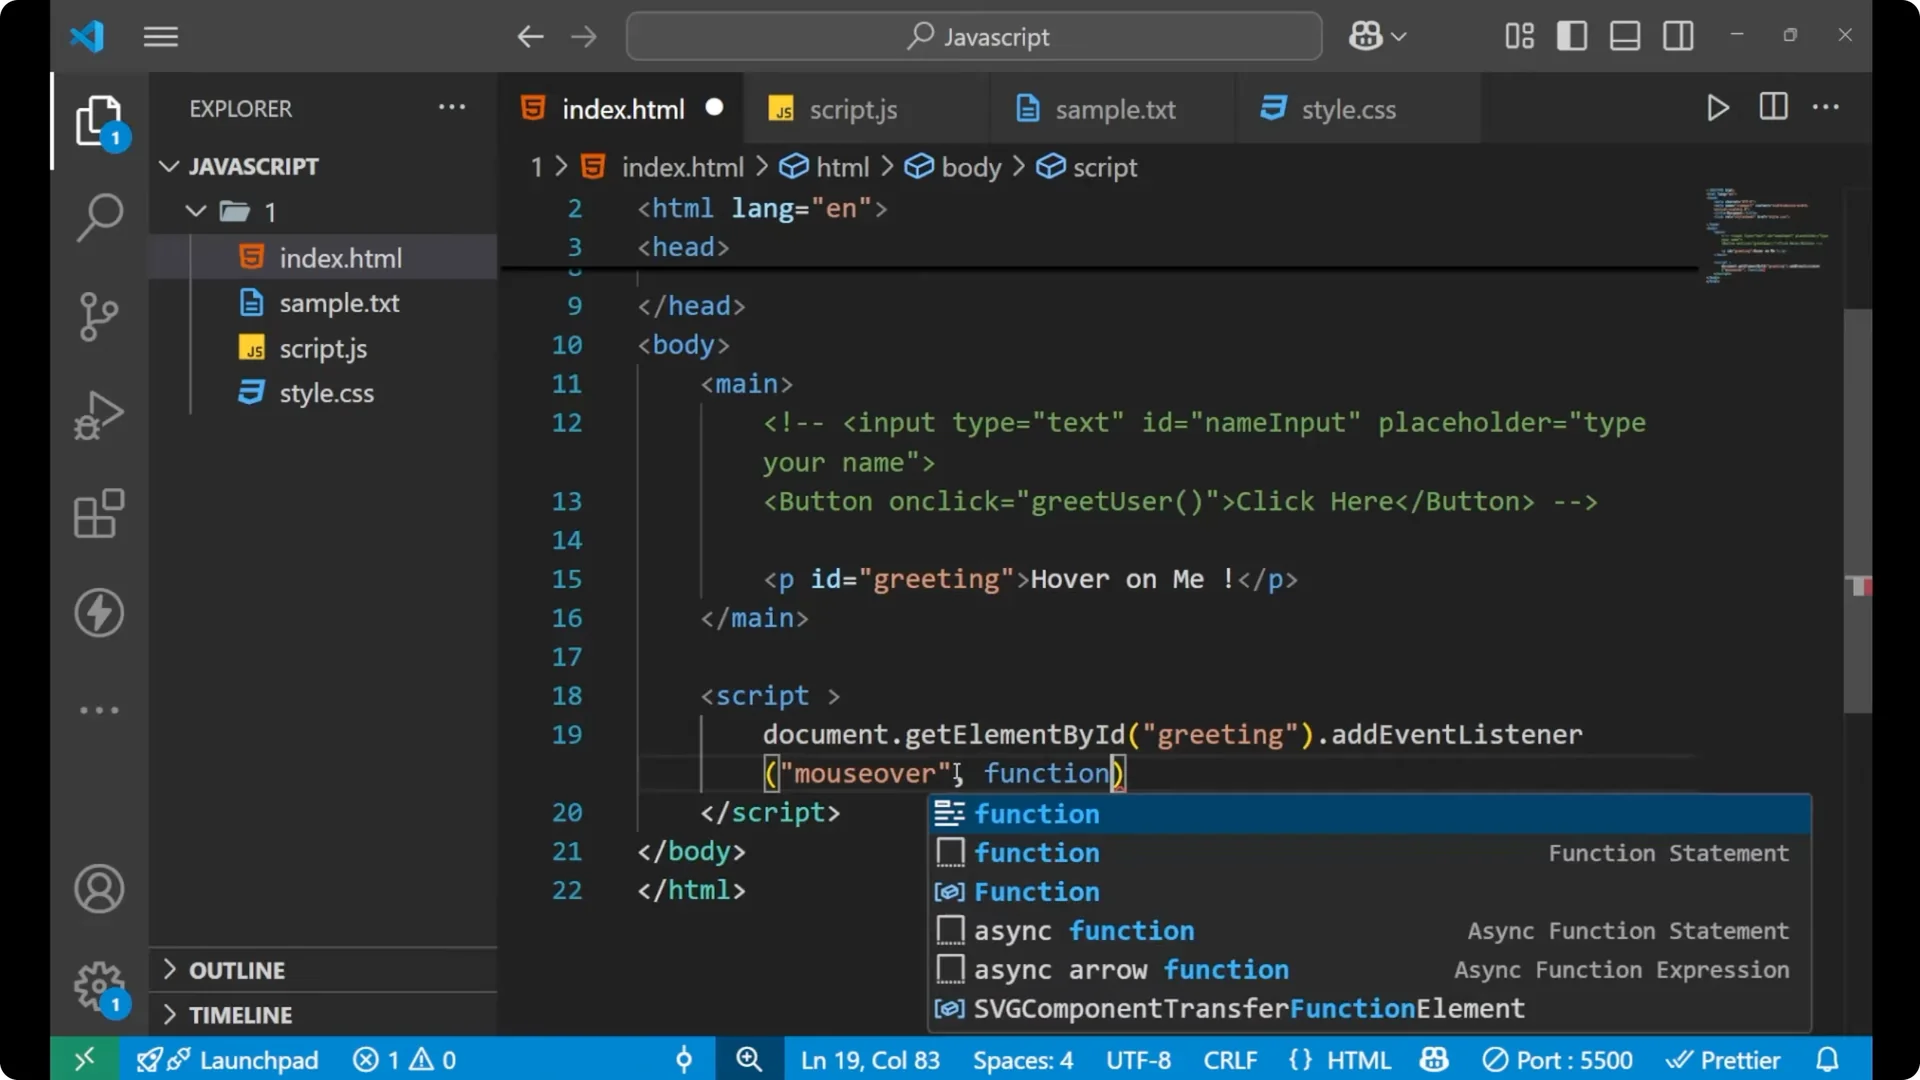Toggle the Panel visibility in the title bar
The image size is (1920, 1080).
click(1624, 35)
